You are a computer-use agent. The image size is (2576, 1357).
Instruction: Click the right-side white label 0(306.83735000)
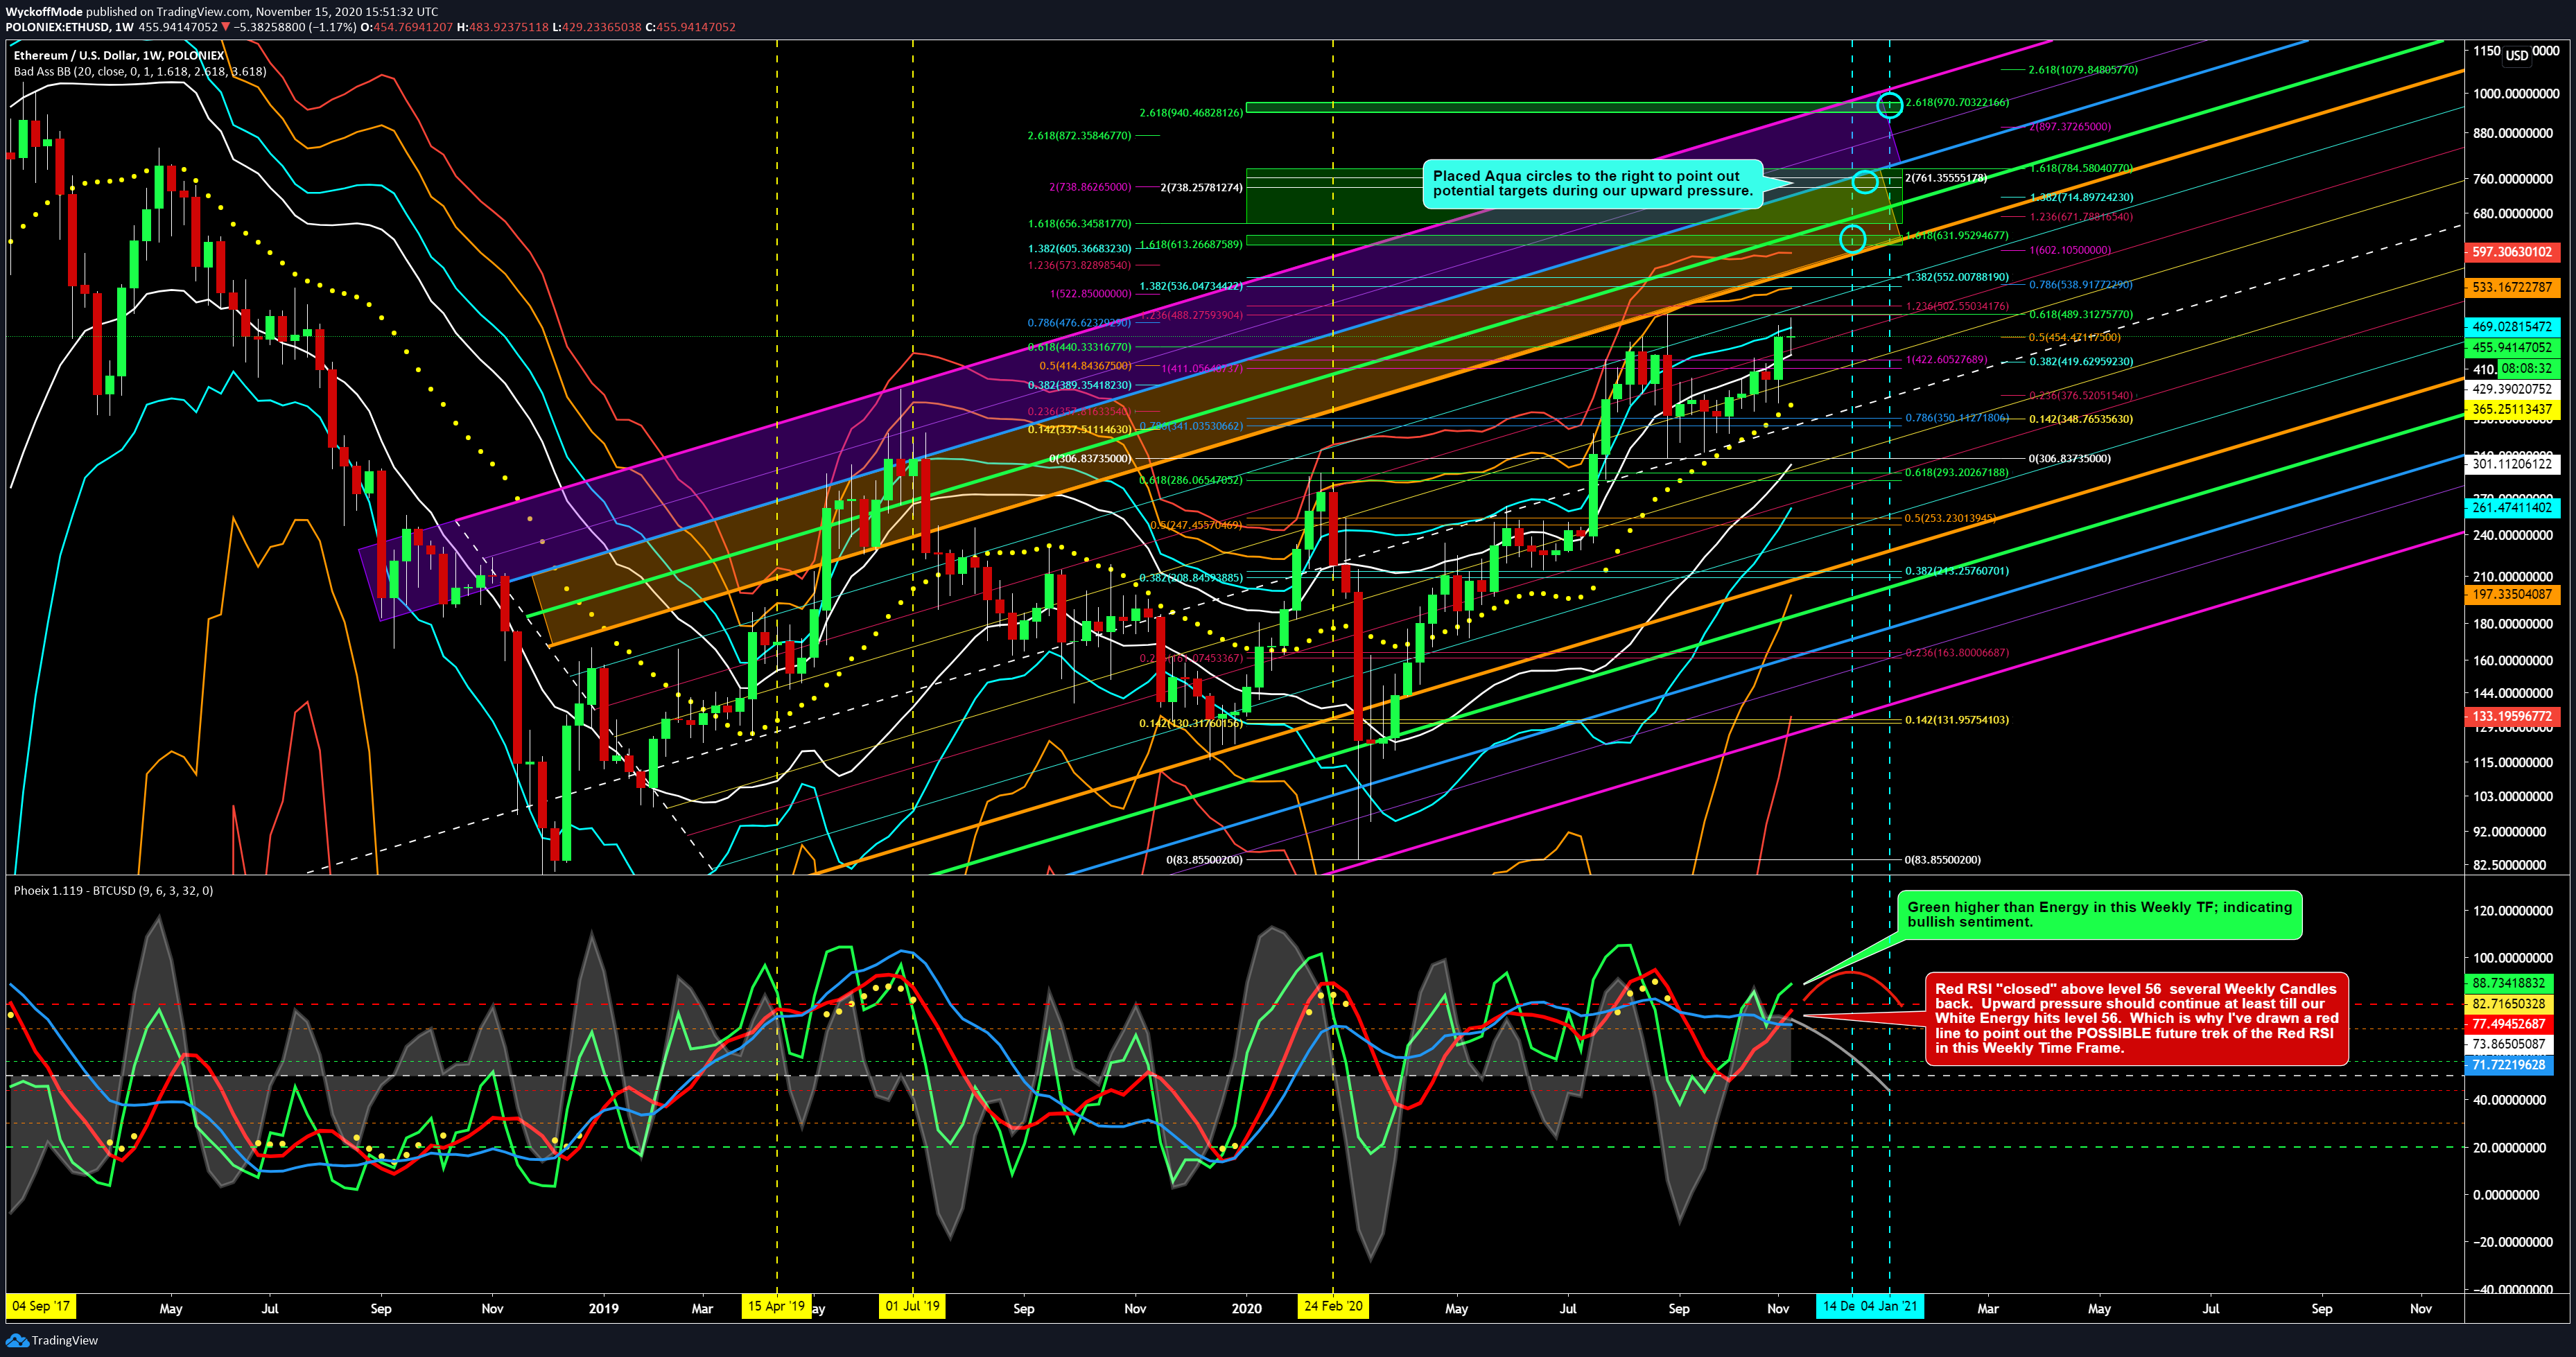point(2069,459)
